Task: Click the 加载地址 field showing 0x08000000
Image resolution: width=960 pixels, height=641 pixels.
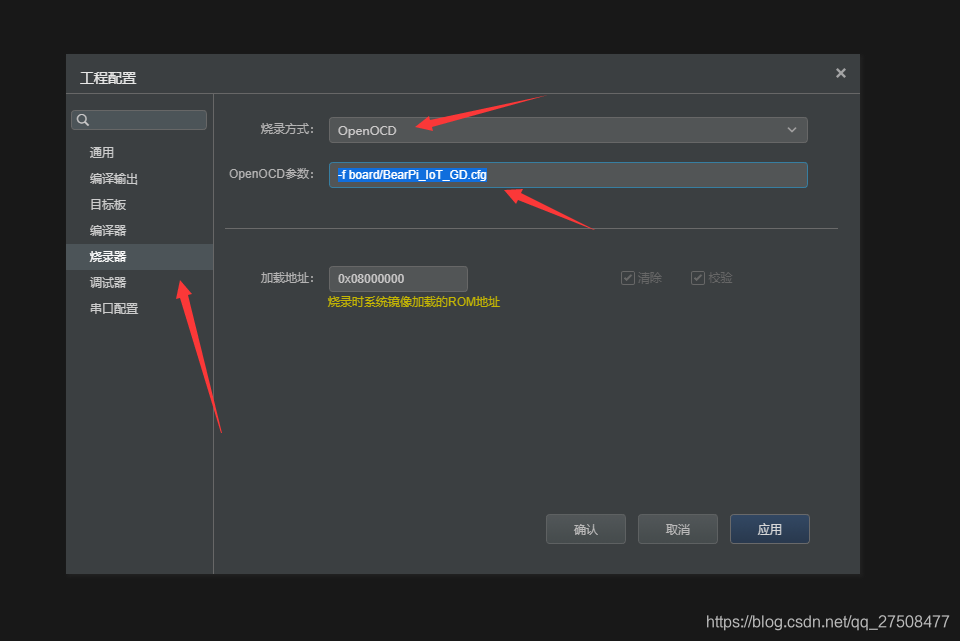Action: pos(398,278)
